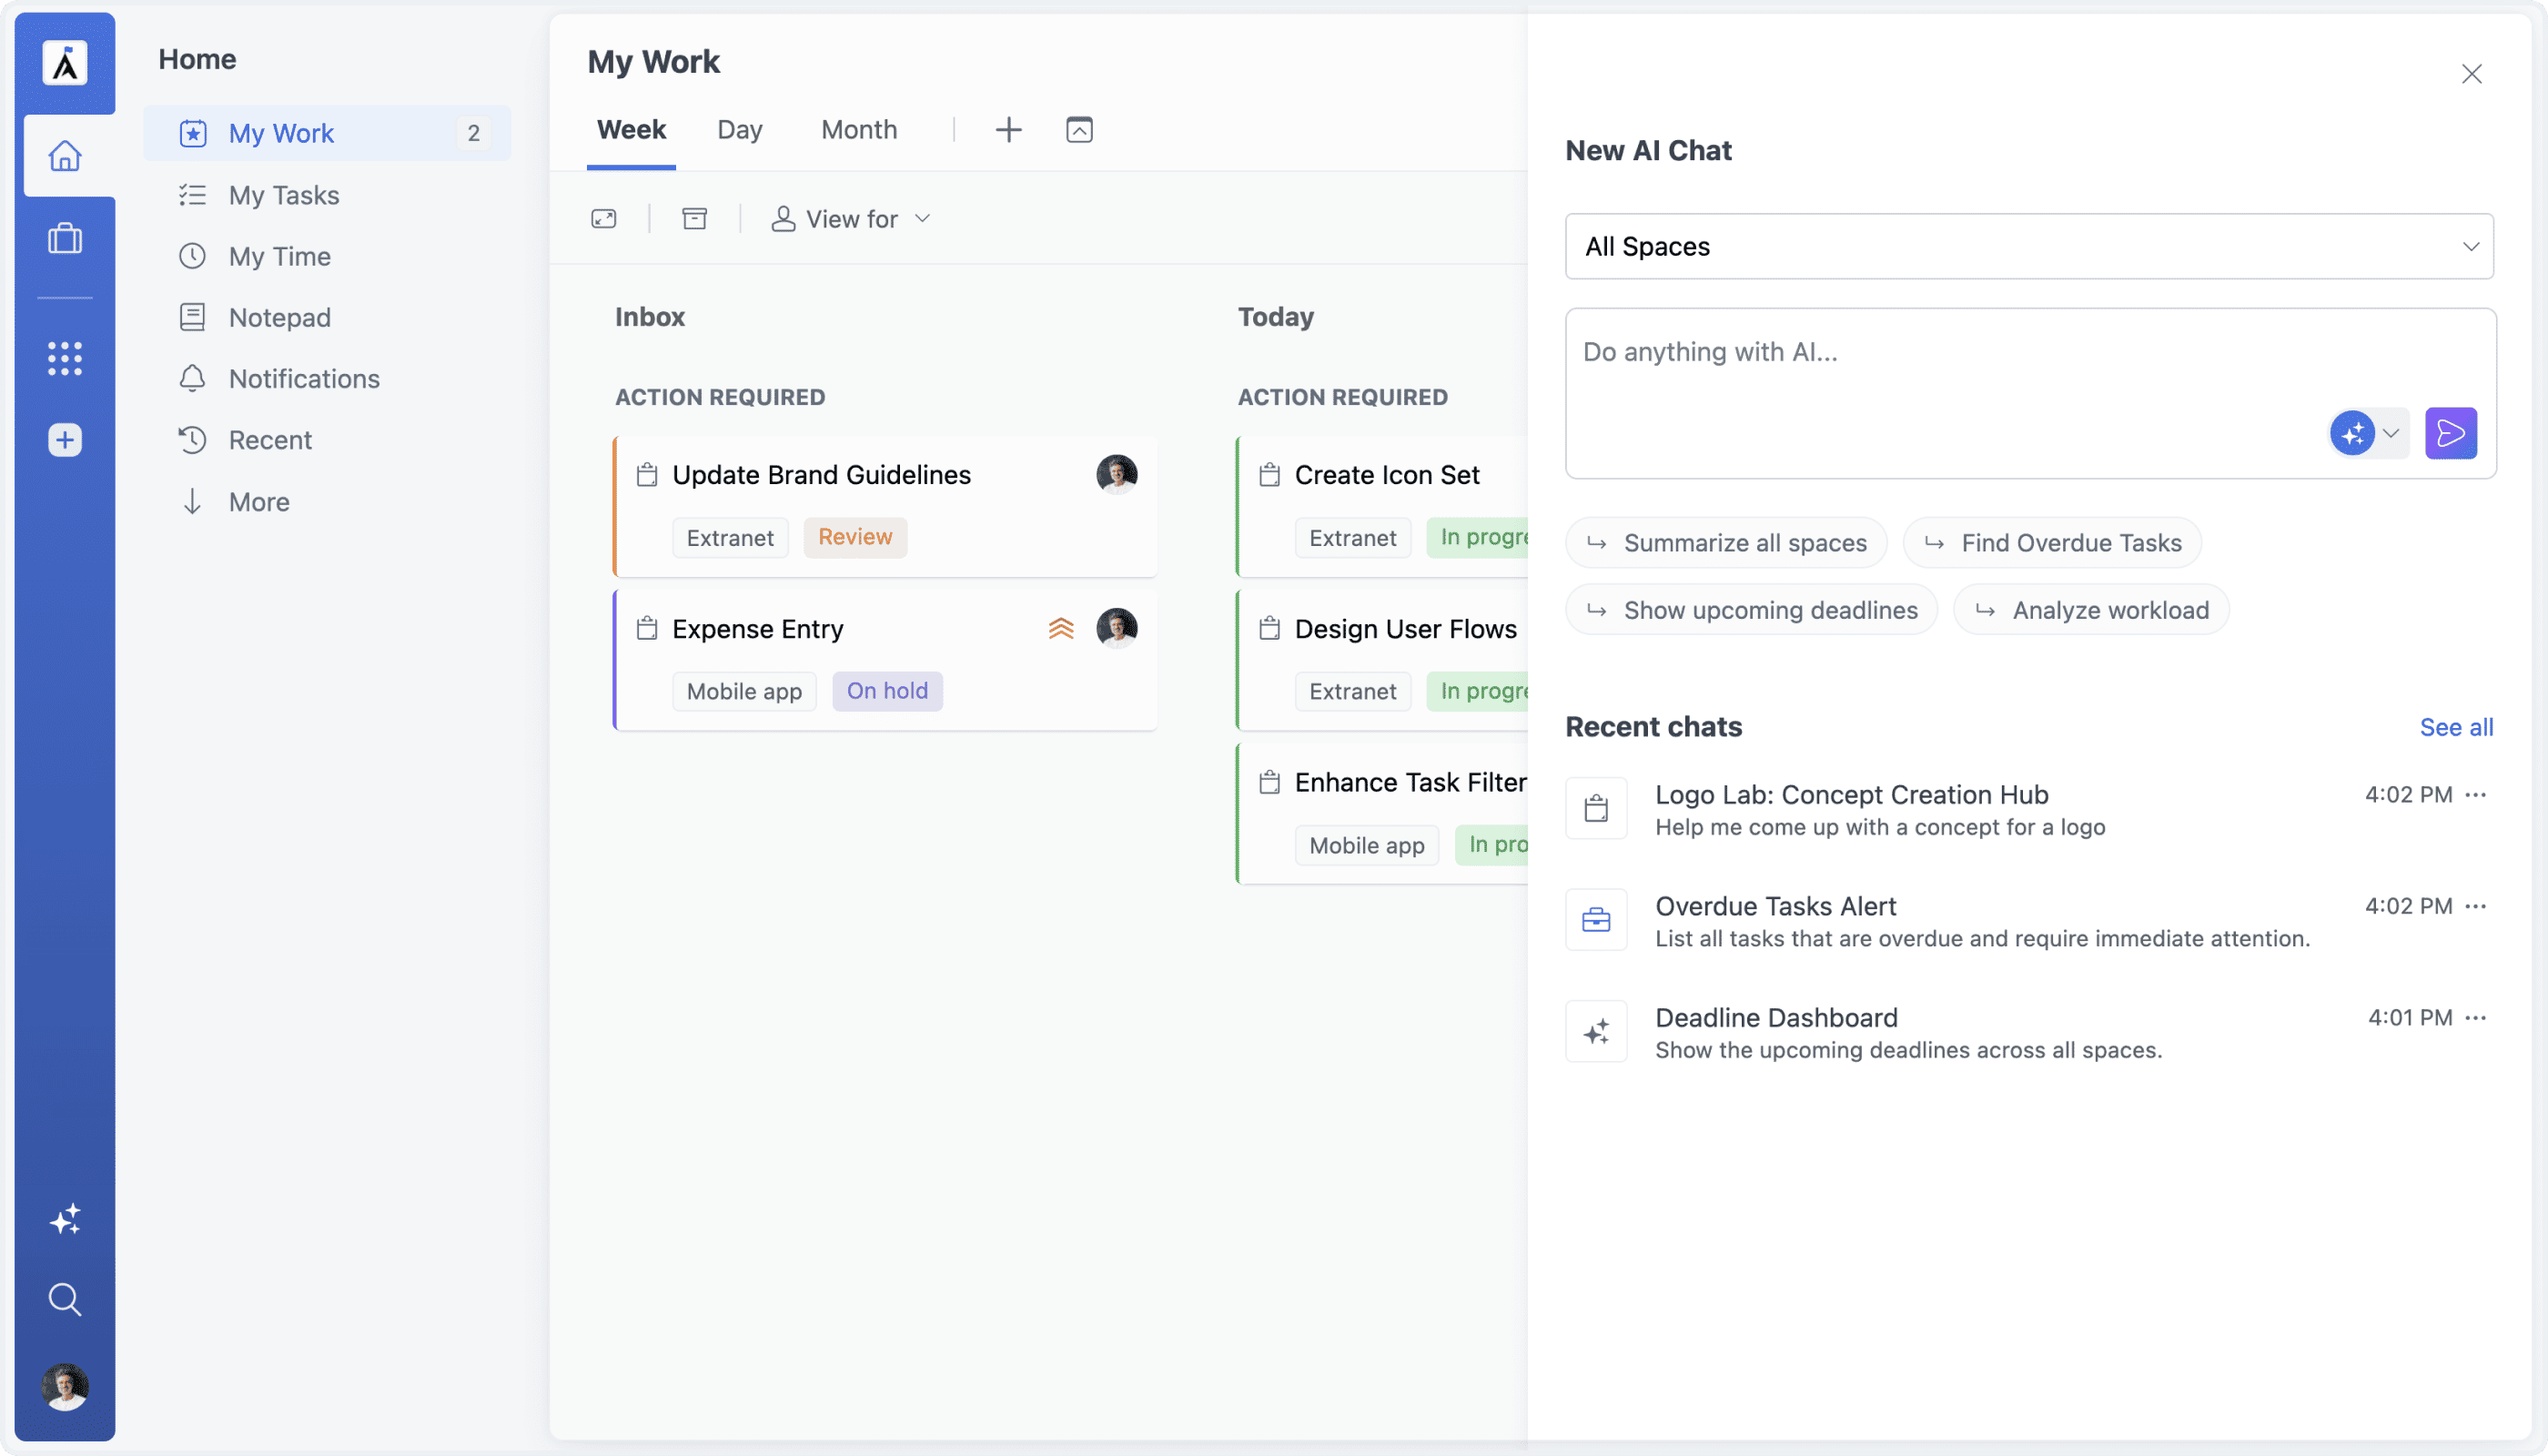
Task: Click sparkle icon beside Deadline Dashboard
Action: point(1596,1031)
